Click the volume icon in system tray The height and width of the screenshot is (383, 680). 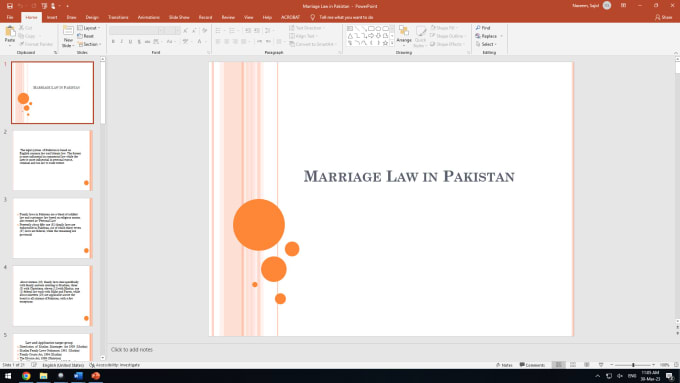(620, 376)
